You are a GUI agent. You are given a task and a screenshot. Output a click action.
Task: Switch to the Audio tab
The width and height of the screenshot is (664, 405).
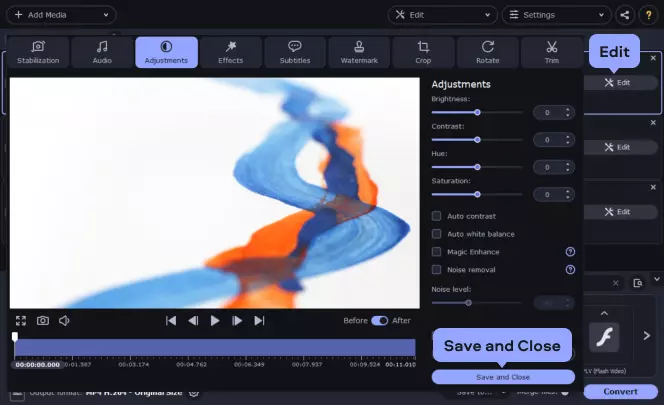pos(102,52)
